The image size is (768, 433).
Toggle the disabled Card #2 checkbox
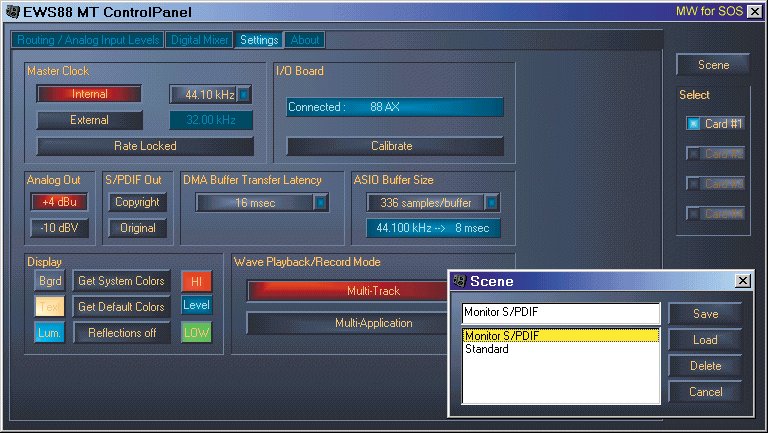click(x=693, y=153)
